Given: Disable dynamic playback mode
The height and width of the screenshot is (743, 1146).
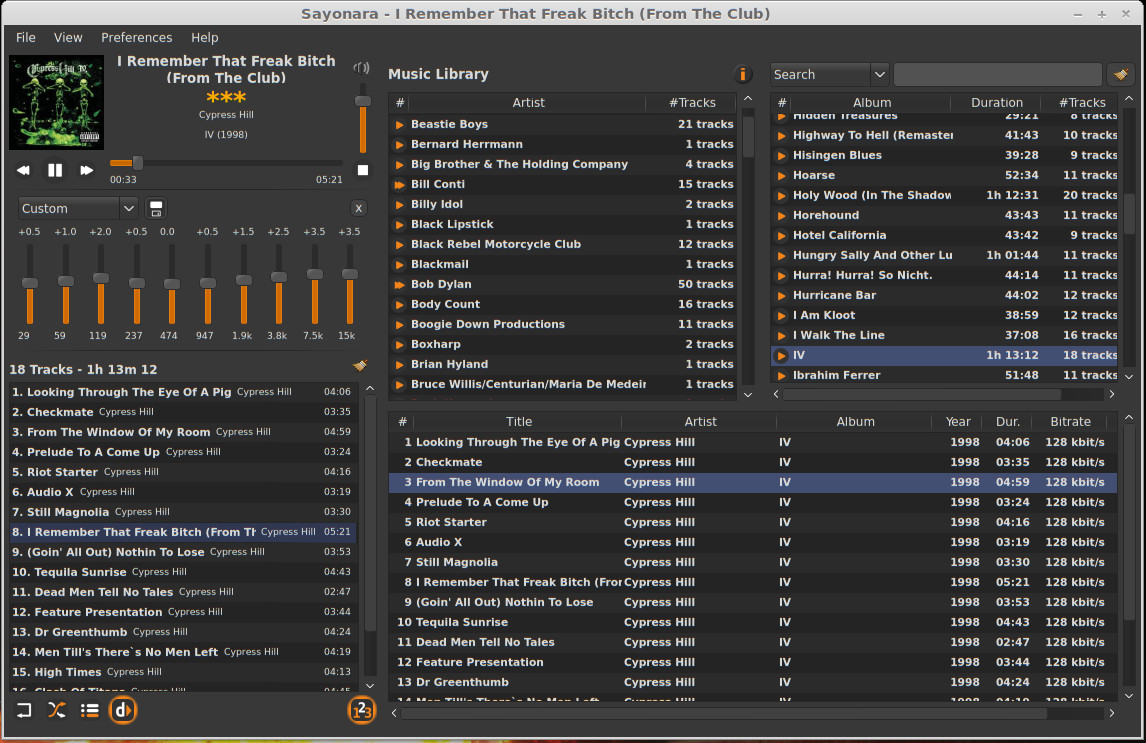Looking at the screenshot, I should (122, 710).
